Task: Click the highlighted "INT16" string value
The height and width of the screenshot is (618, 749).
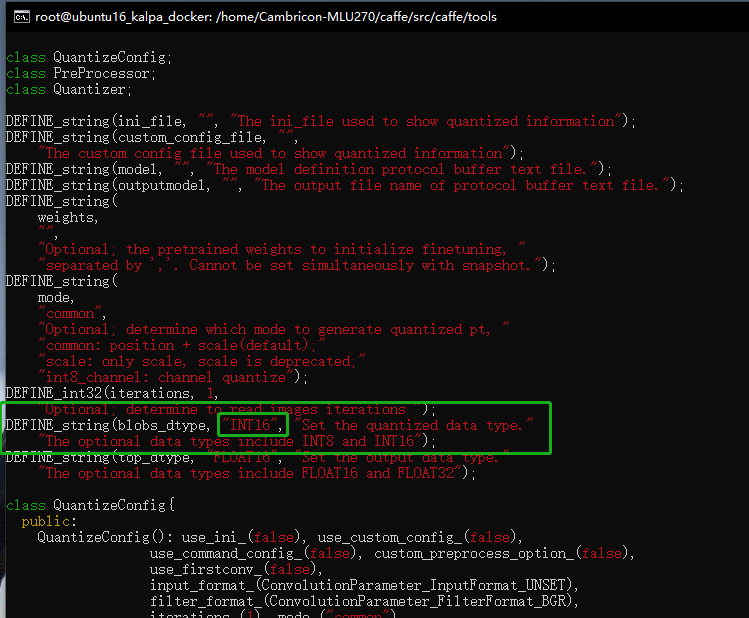Action: (253, 425)
